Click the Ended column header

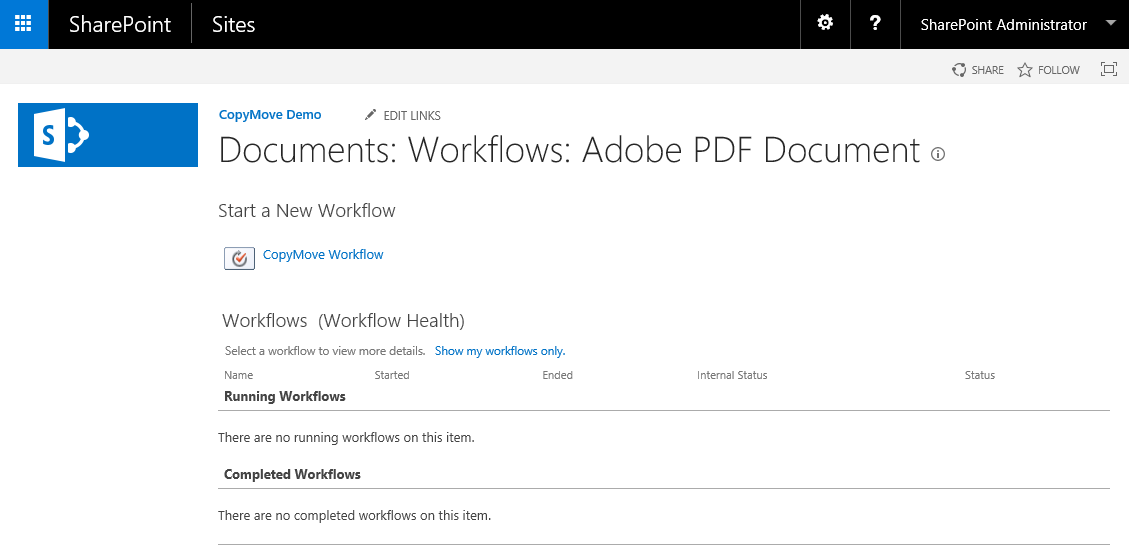557,375
